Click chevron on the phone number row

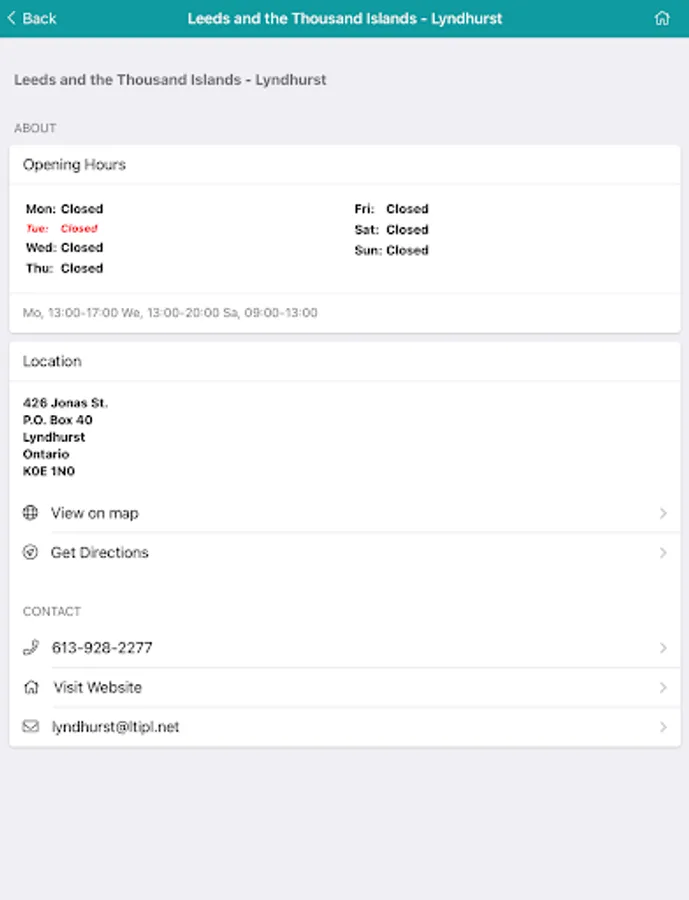tap(663, 648)
